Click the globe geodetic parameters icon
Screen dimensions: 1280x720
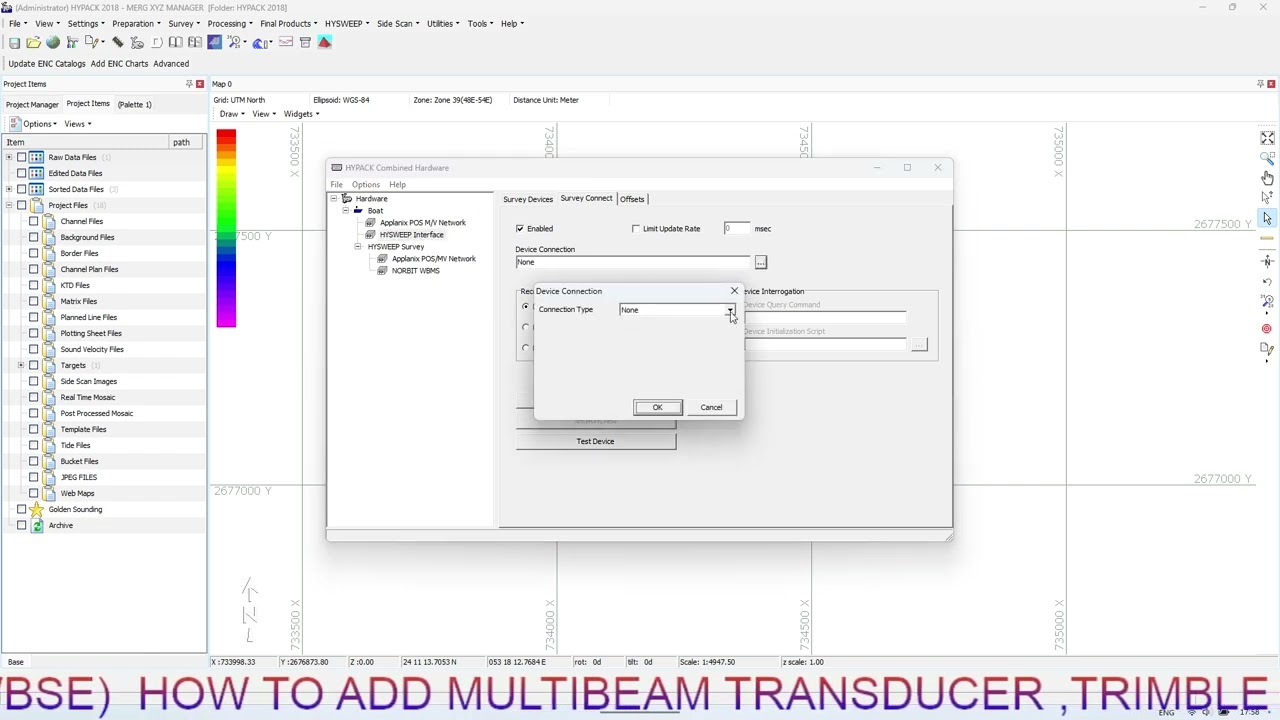53,43
